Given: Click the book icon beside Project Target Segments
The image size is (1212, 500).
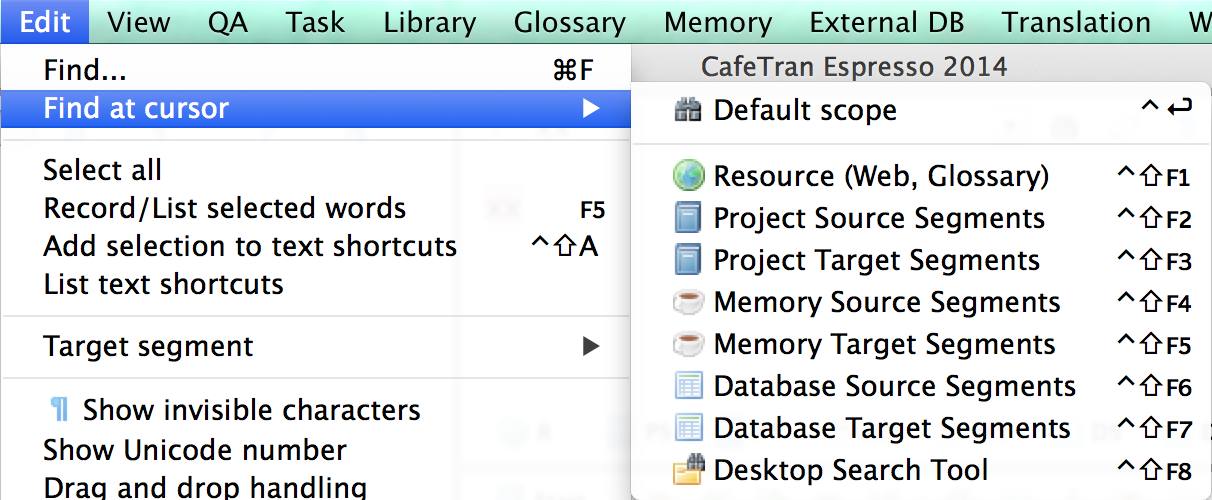Looking at the screenshot, I should point(688,261).
